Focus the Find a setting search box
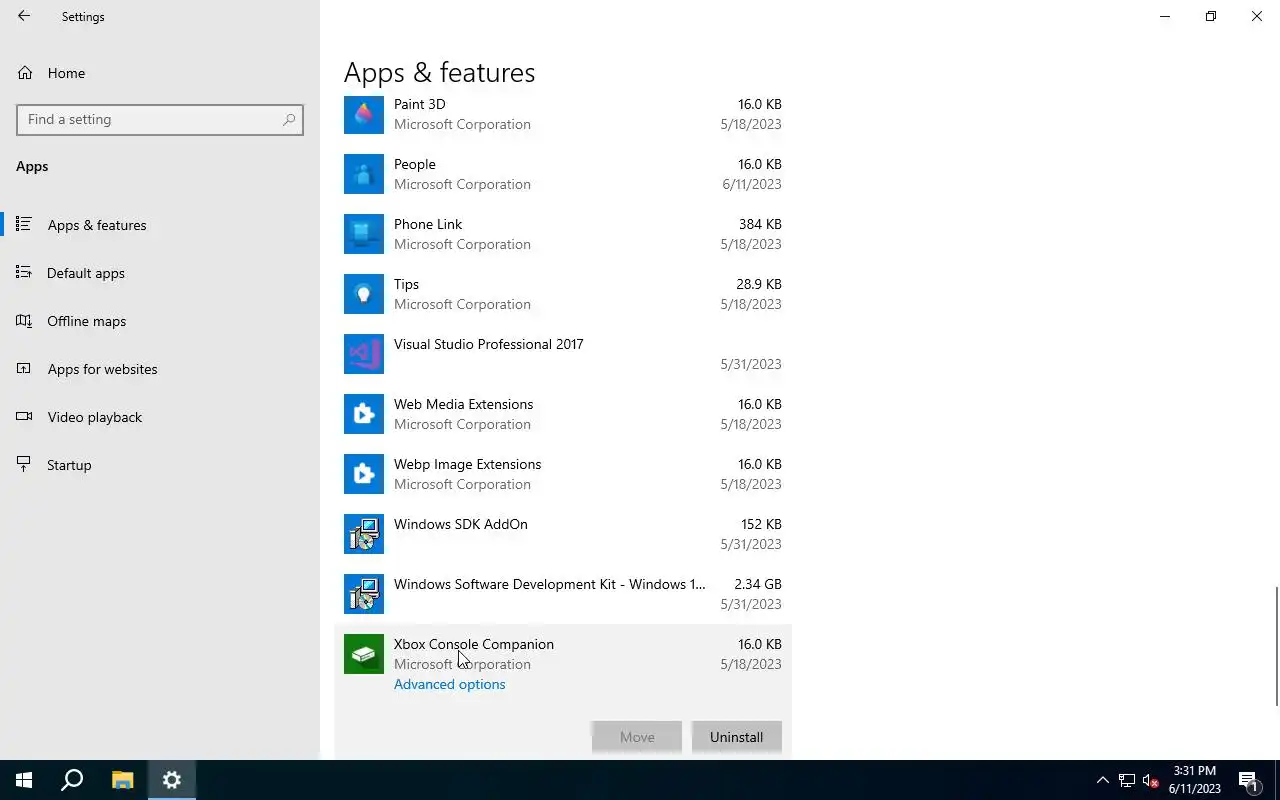 [160, 119]
